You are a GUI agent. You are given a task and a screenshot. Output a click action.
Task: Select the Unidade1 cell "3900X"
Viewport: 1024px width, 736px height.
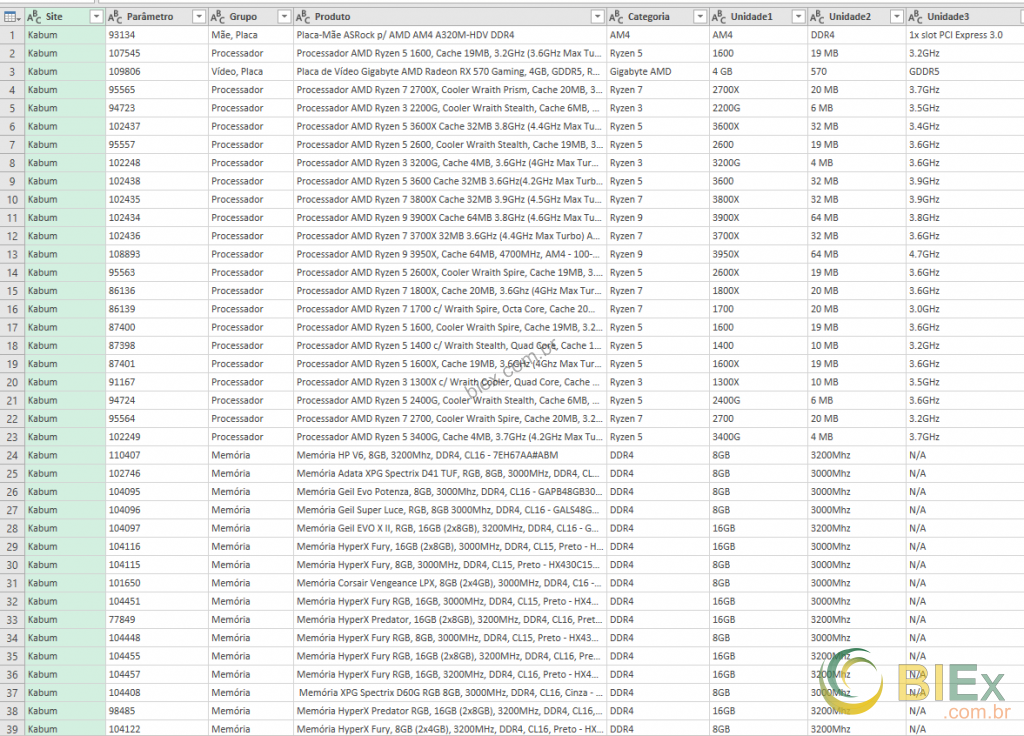[x=758, y=217]
